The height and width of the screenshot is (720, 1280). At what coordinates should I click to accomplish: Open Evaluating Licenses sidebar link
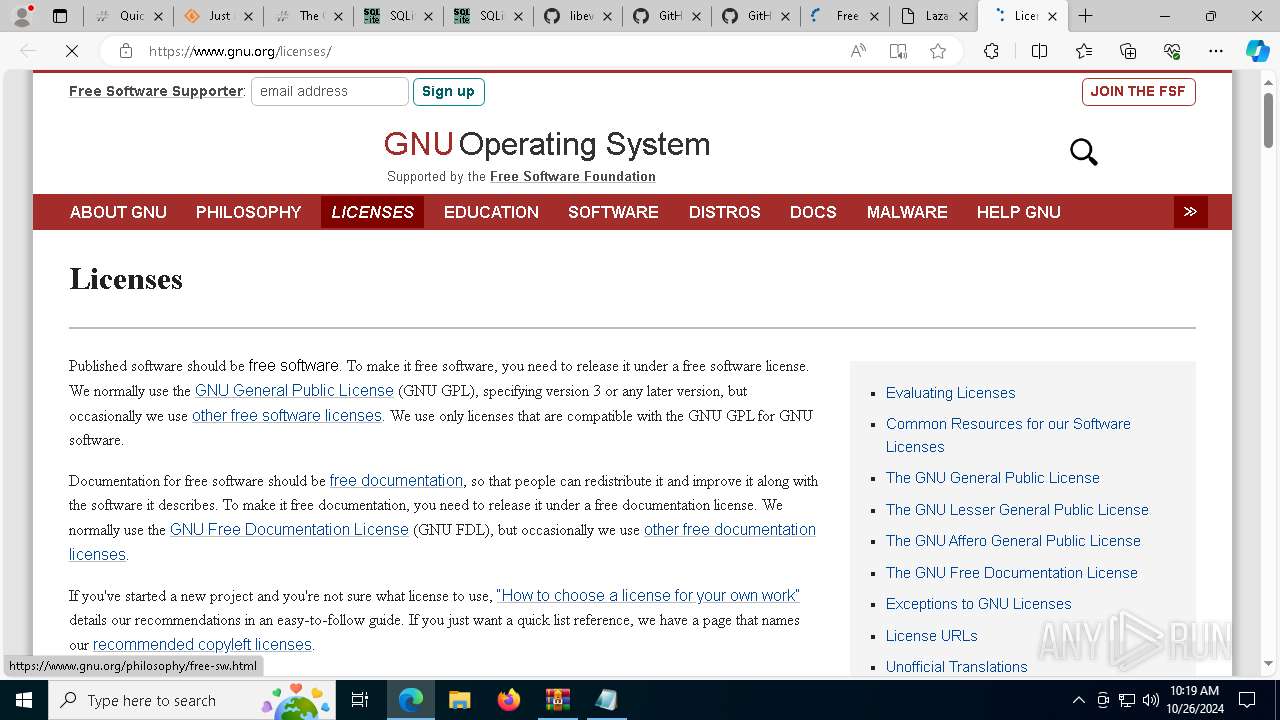point(950,393)
